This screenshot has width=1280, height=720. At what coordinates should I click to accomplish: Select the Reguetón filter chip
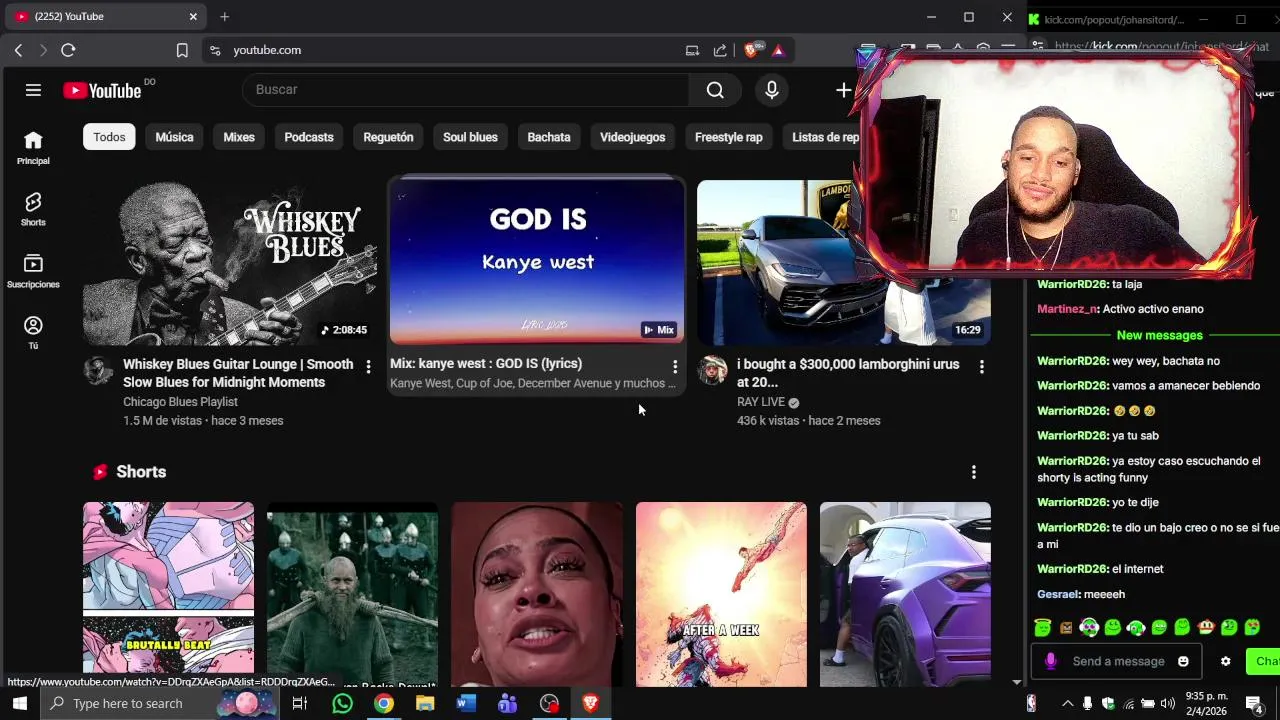[388, 137]
